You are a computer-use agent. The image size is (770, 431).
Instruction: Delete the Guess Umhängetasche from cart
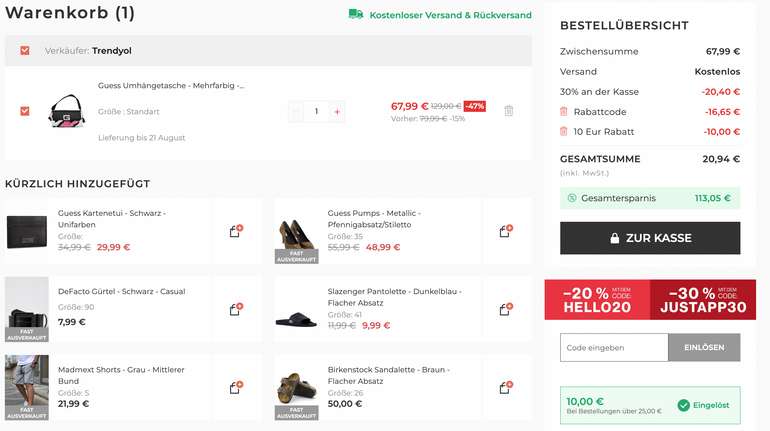pos(508,111)
